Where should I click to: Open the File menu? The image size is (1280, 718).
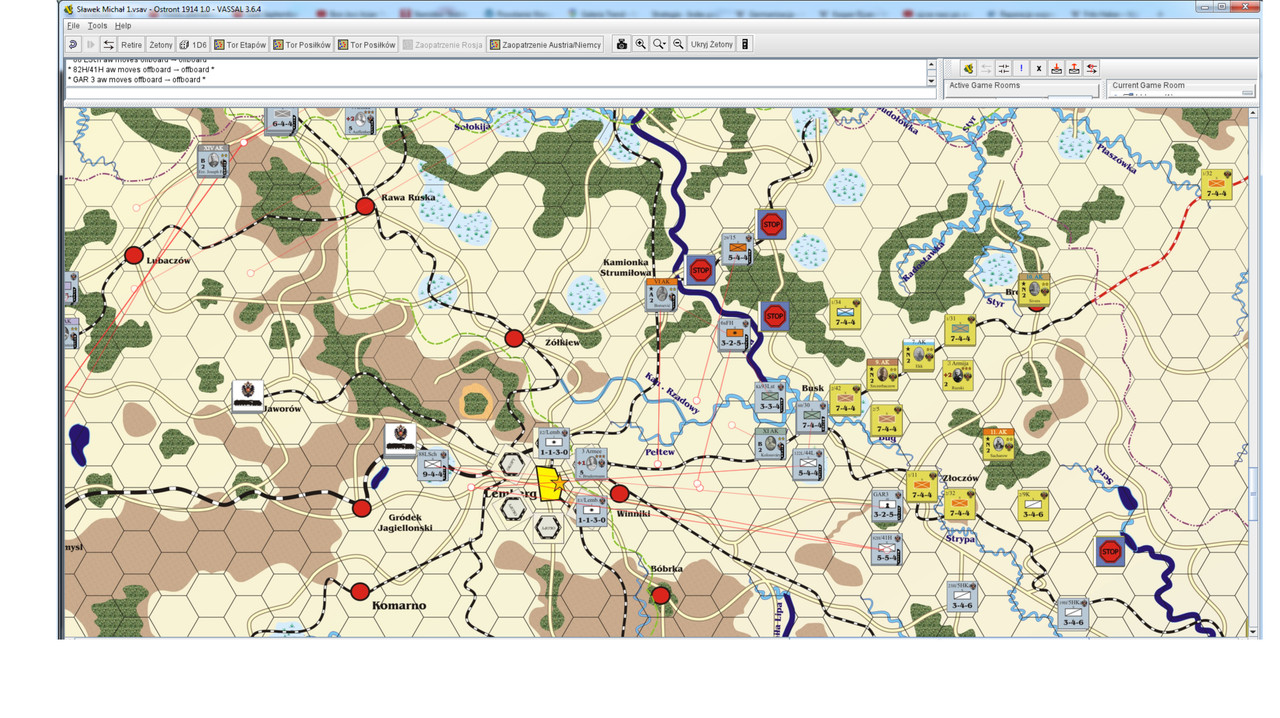73,26
